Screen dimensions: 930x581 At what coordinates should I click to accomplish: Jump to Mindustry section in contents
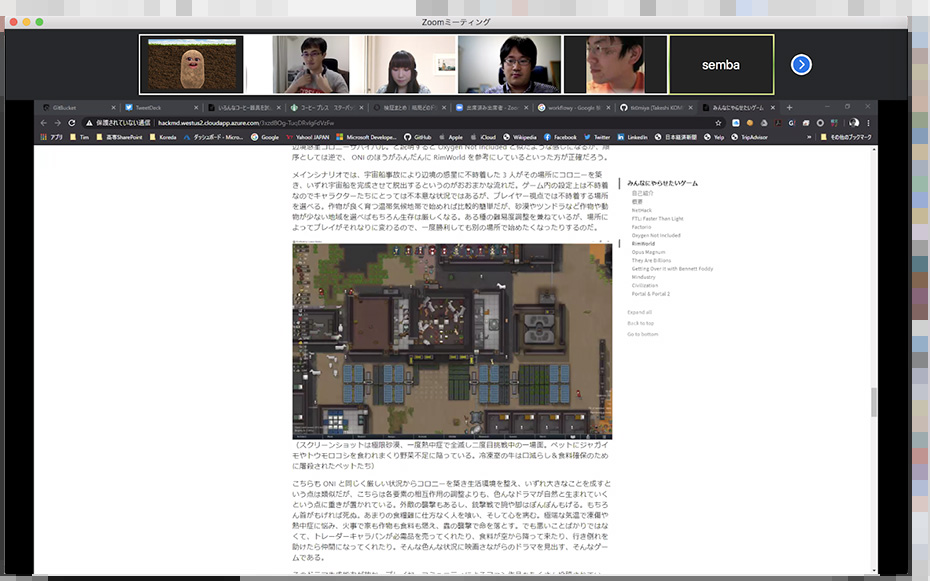tap(643, 277)
